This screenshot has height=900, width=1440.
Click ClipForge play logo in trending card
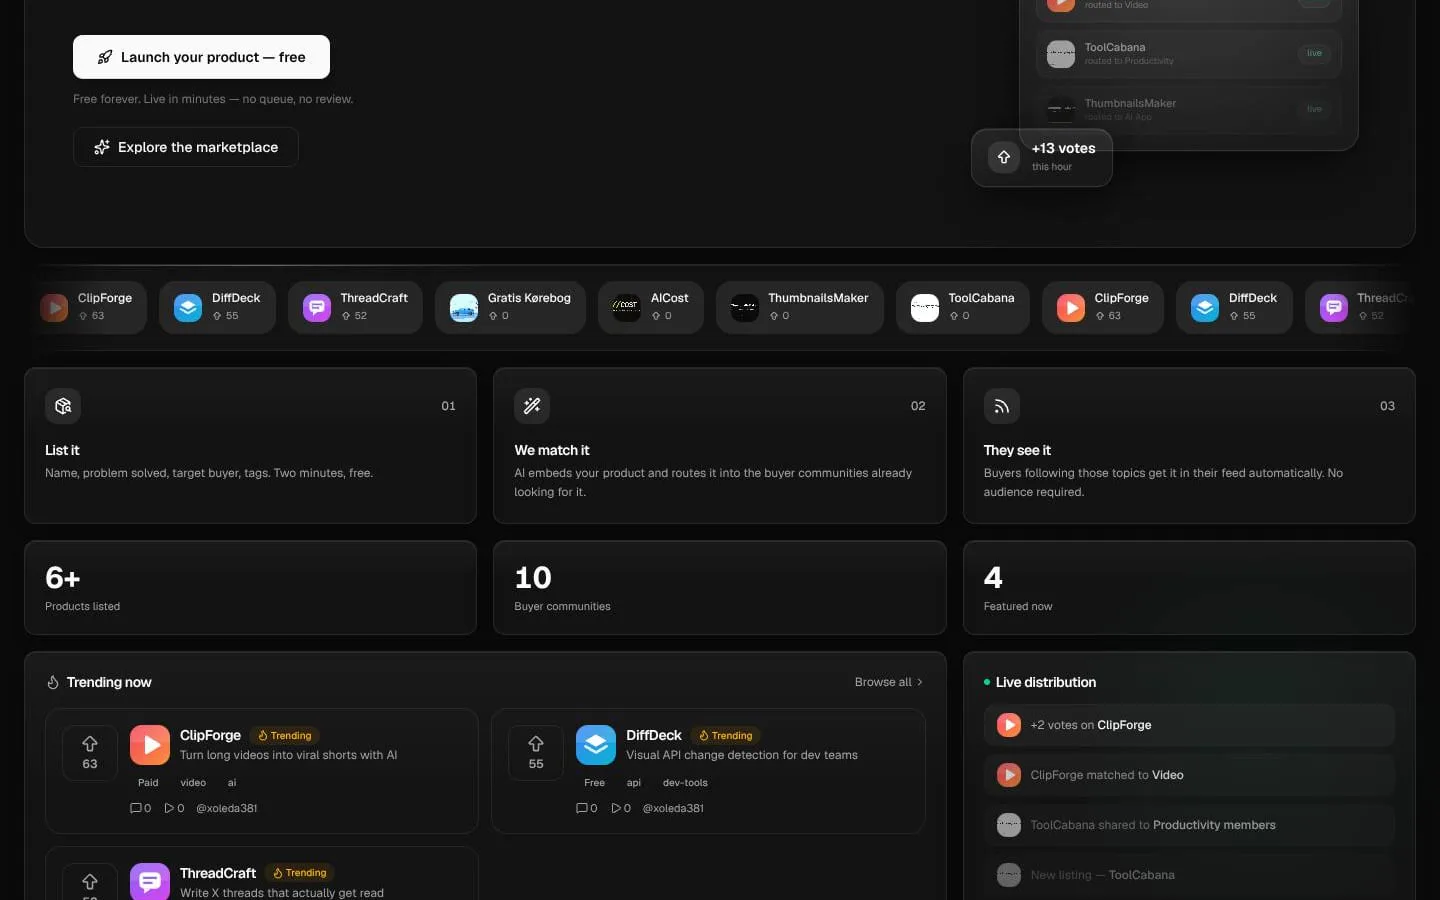[x=150, y=745]
